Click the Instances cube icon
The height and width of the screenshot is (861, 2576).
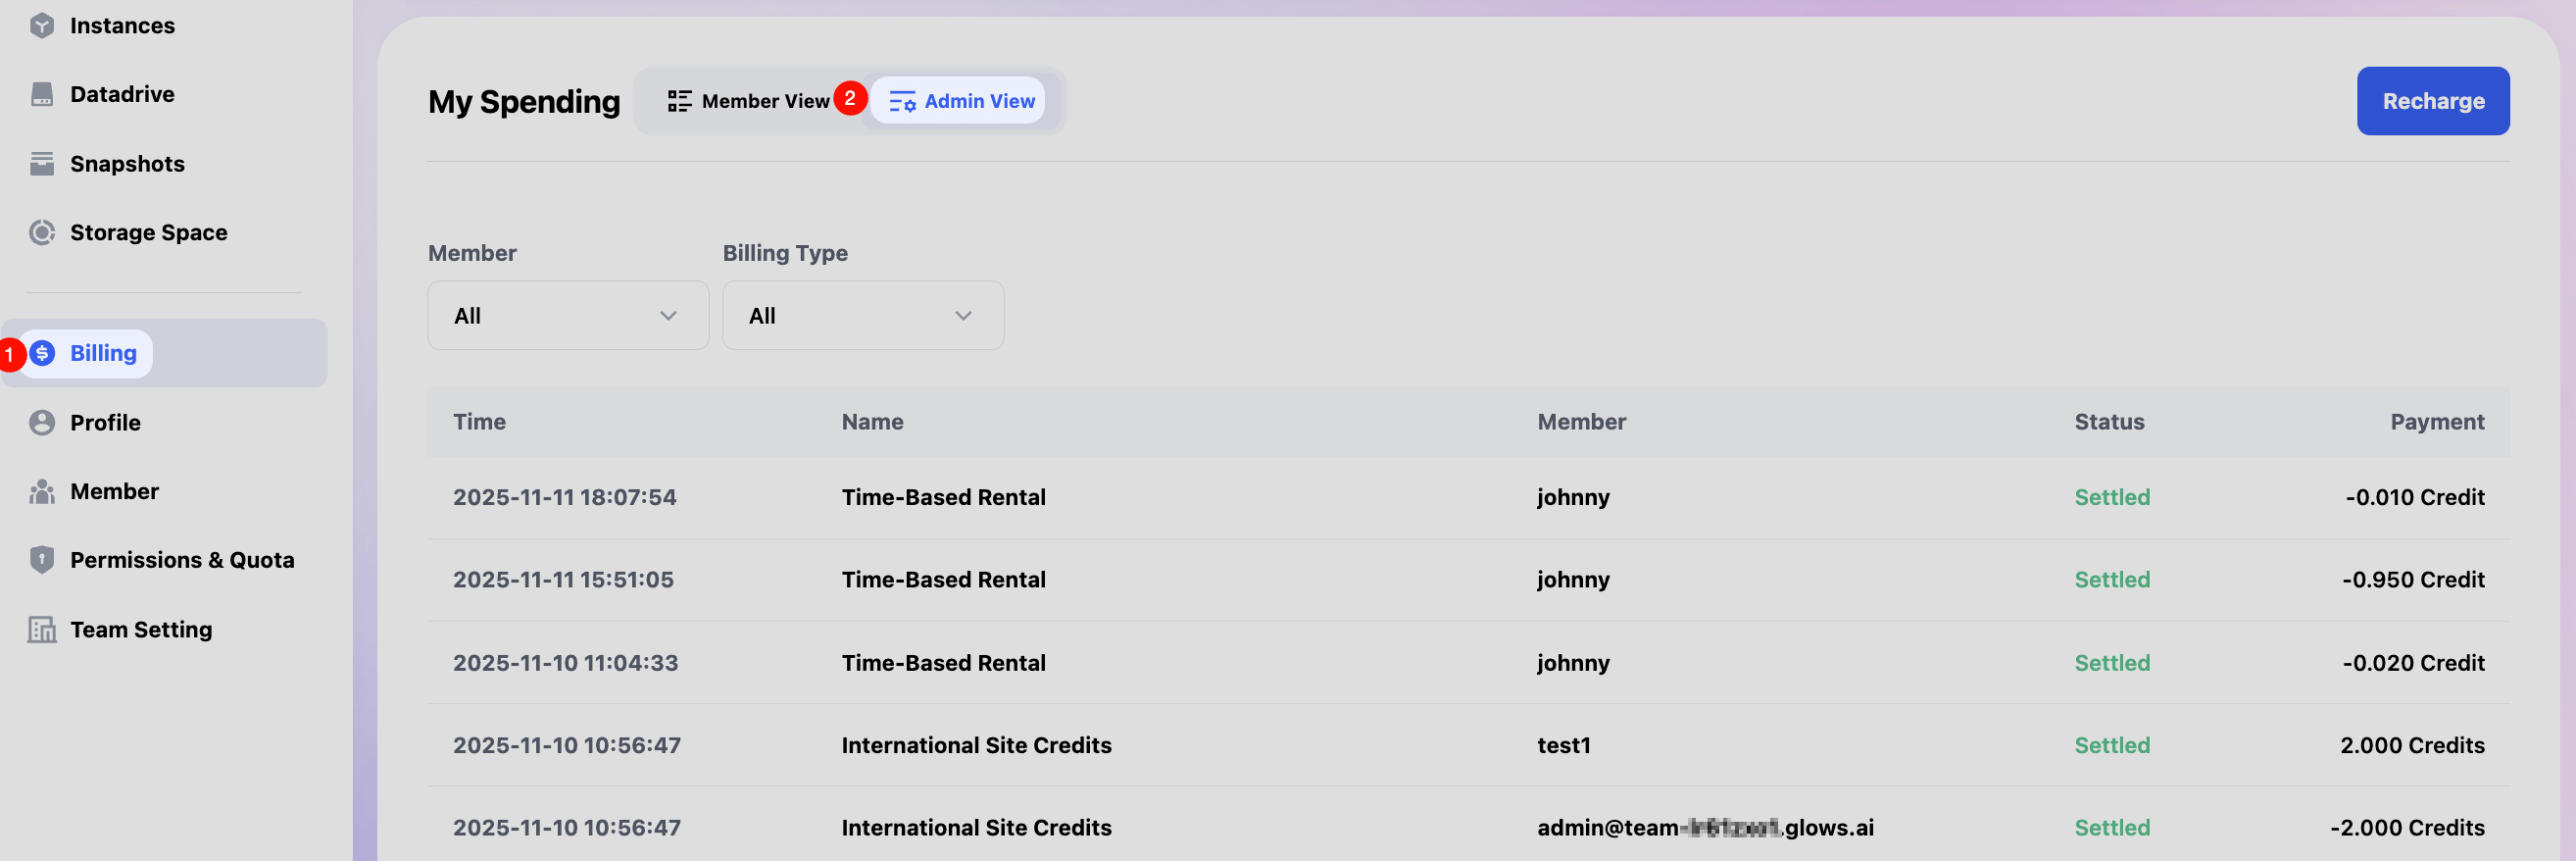[x=42, y=25]
